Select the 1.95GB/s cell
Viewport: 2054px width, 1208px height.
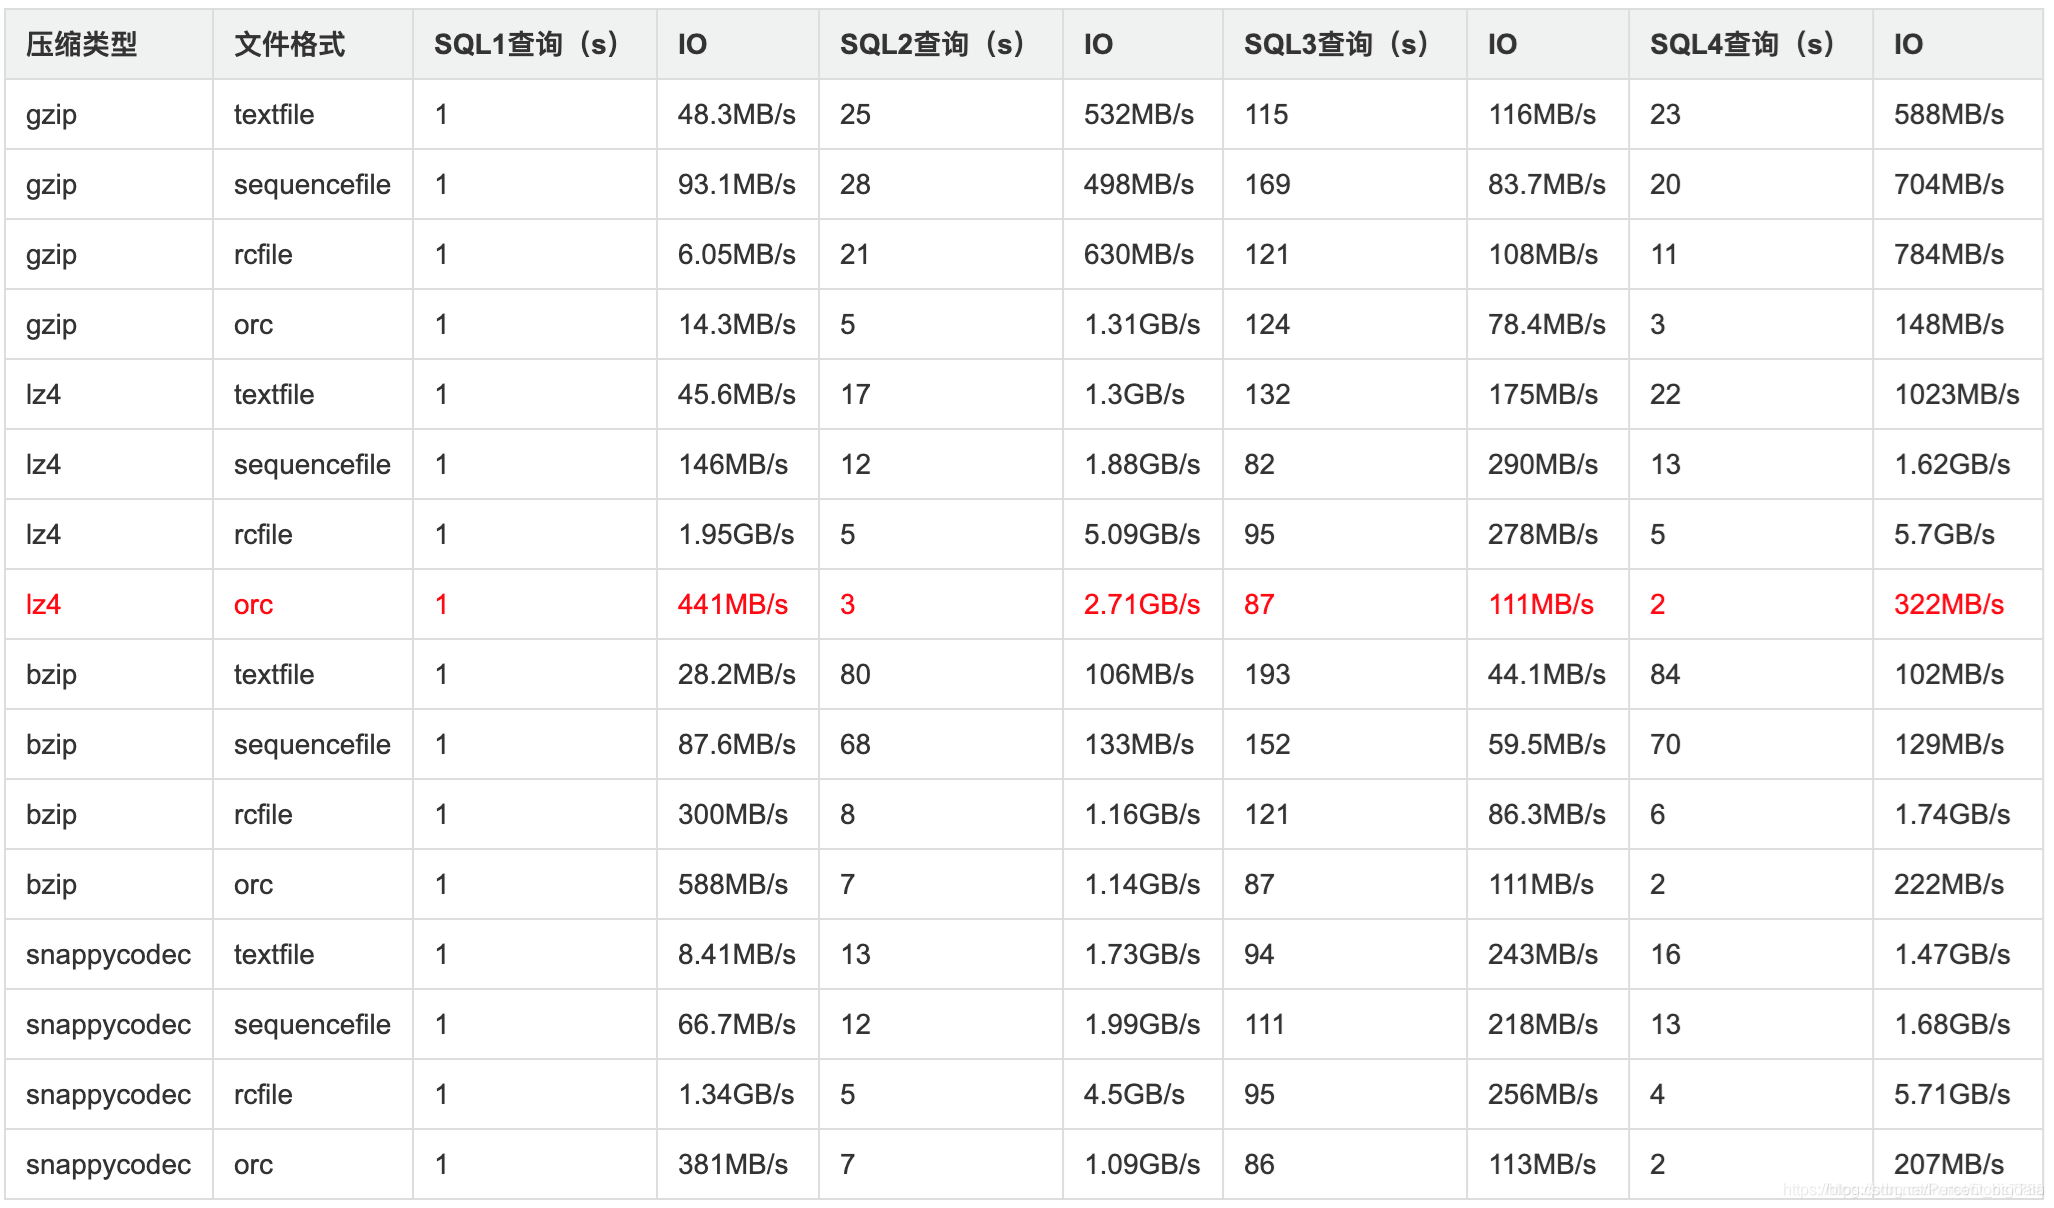(736, 534)
